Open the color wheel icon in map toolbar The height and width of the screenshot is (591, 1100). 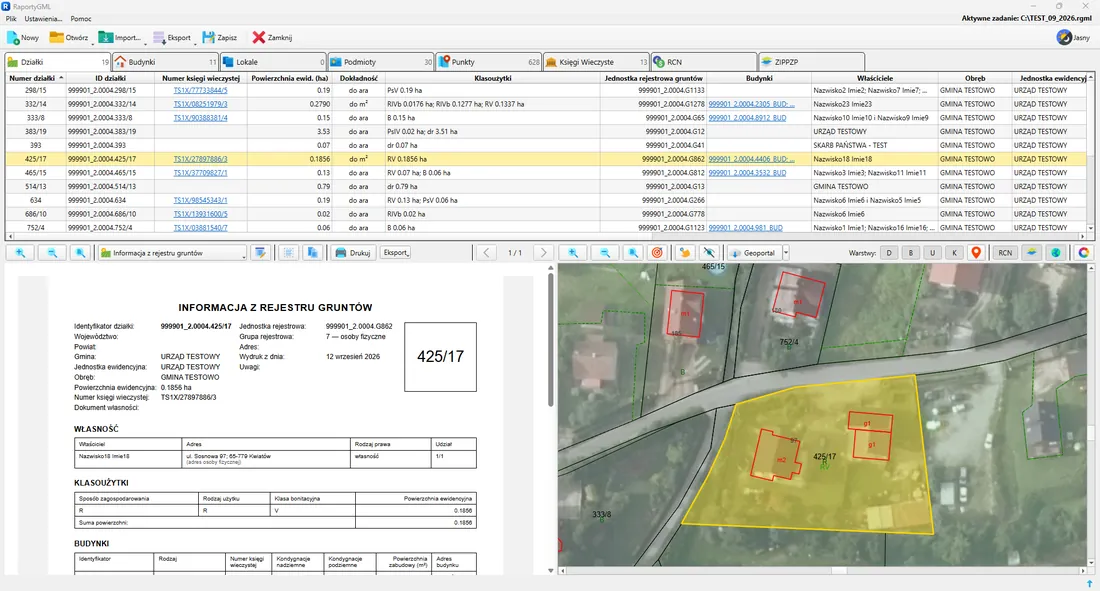click(1084, 253)
